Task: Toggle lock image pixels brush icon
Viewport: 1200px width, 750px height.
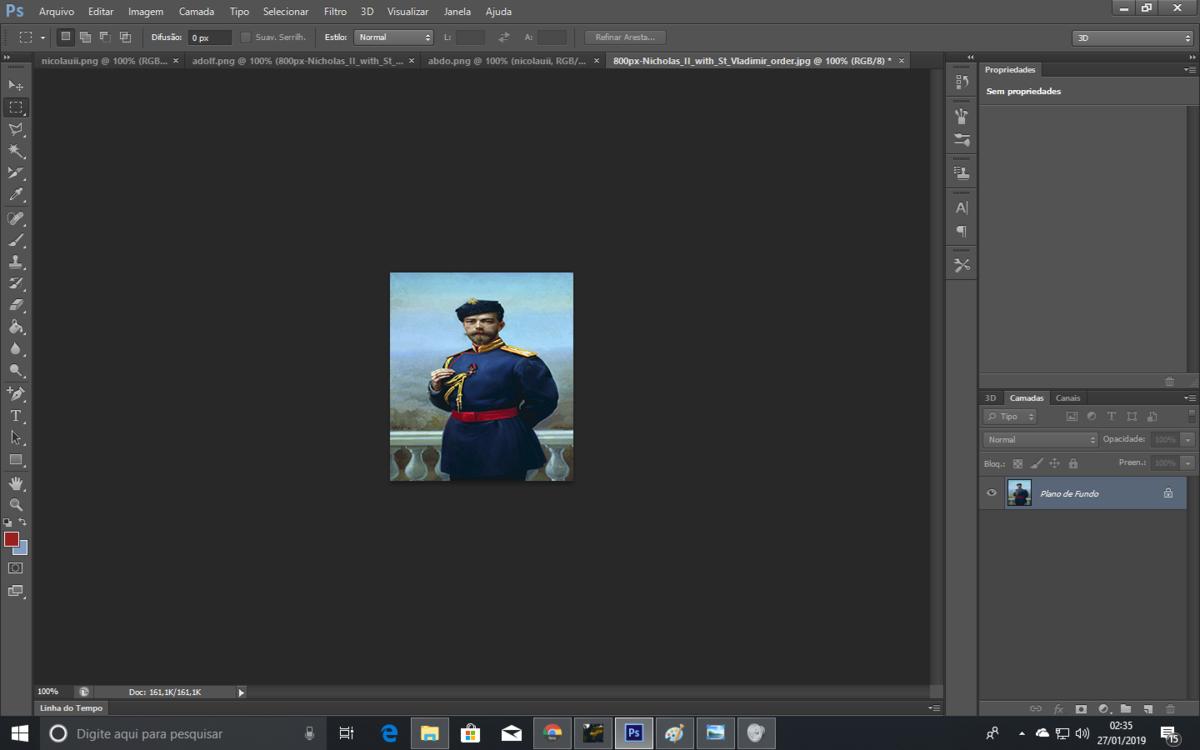Action: pyautogui.click(x=1036, y=464)
